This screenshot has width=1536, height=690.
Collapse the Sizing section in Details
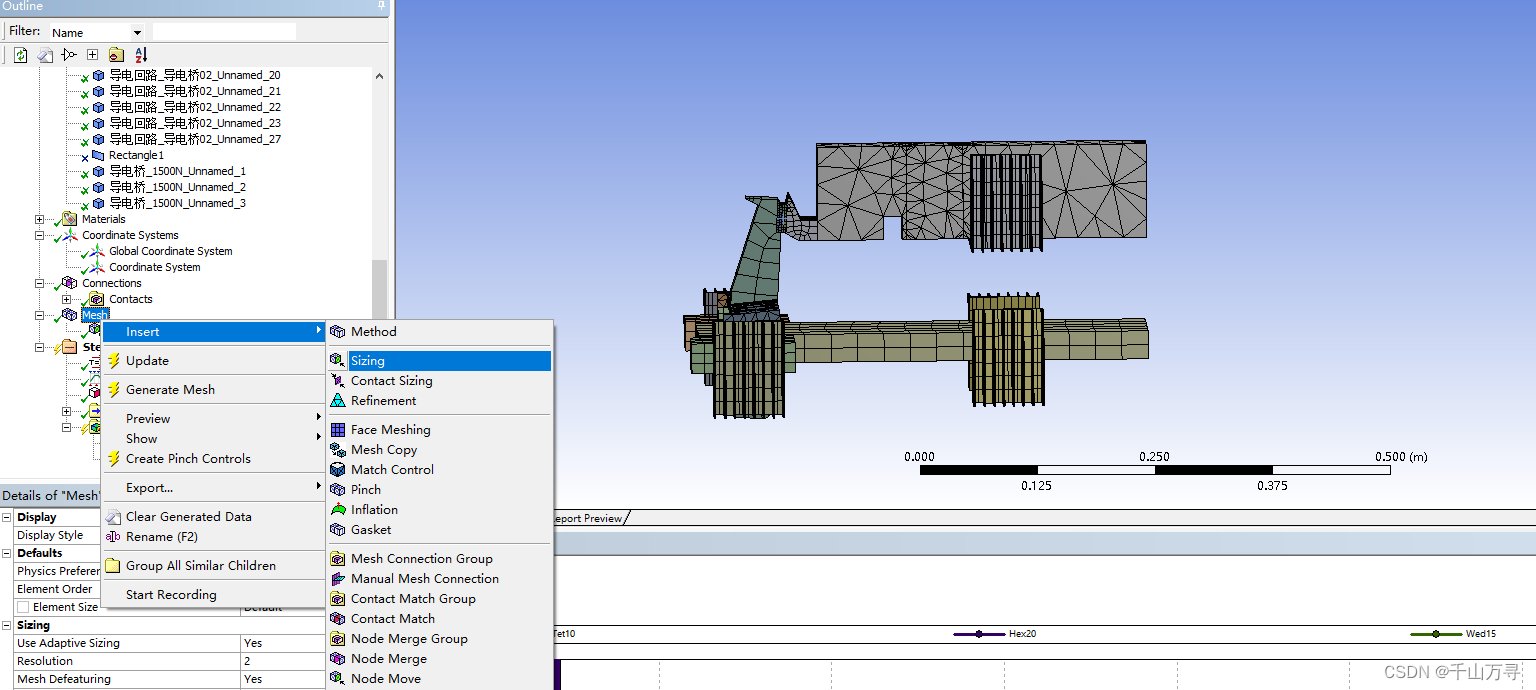click(7, 625)
